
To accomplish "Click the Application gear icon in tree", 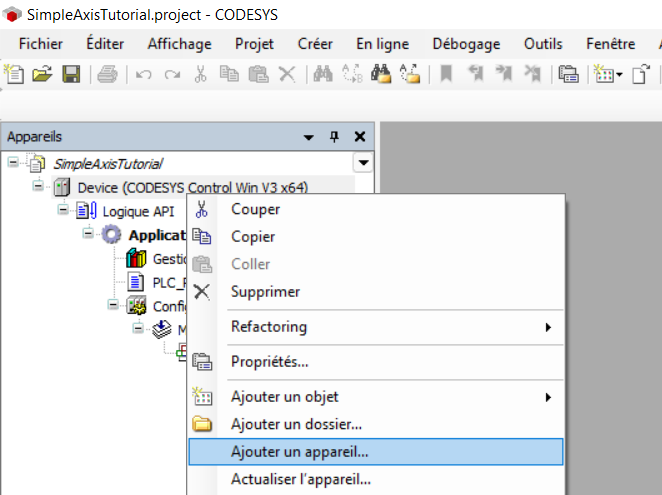I will pyautogui.click(x=111, y=234).
